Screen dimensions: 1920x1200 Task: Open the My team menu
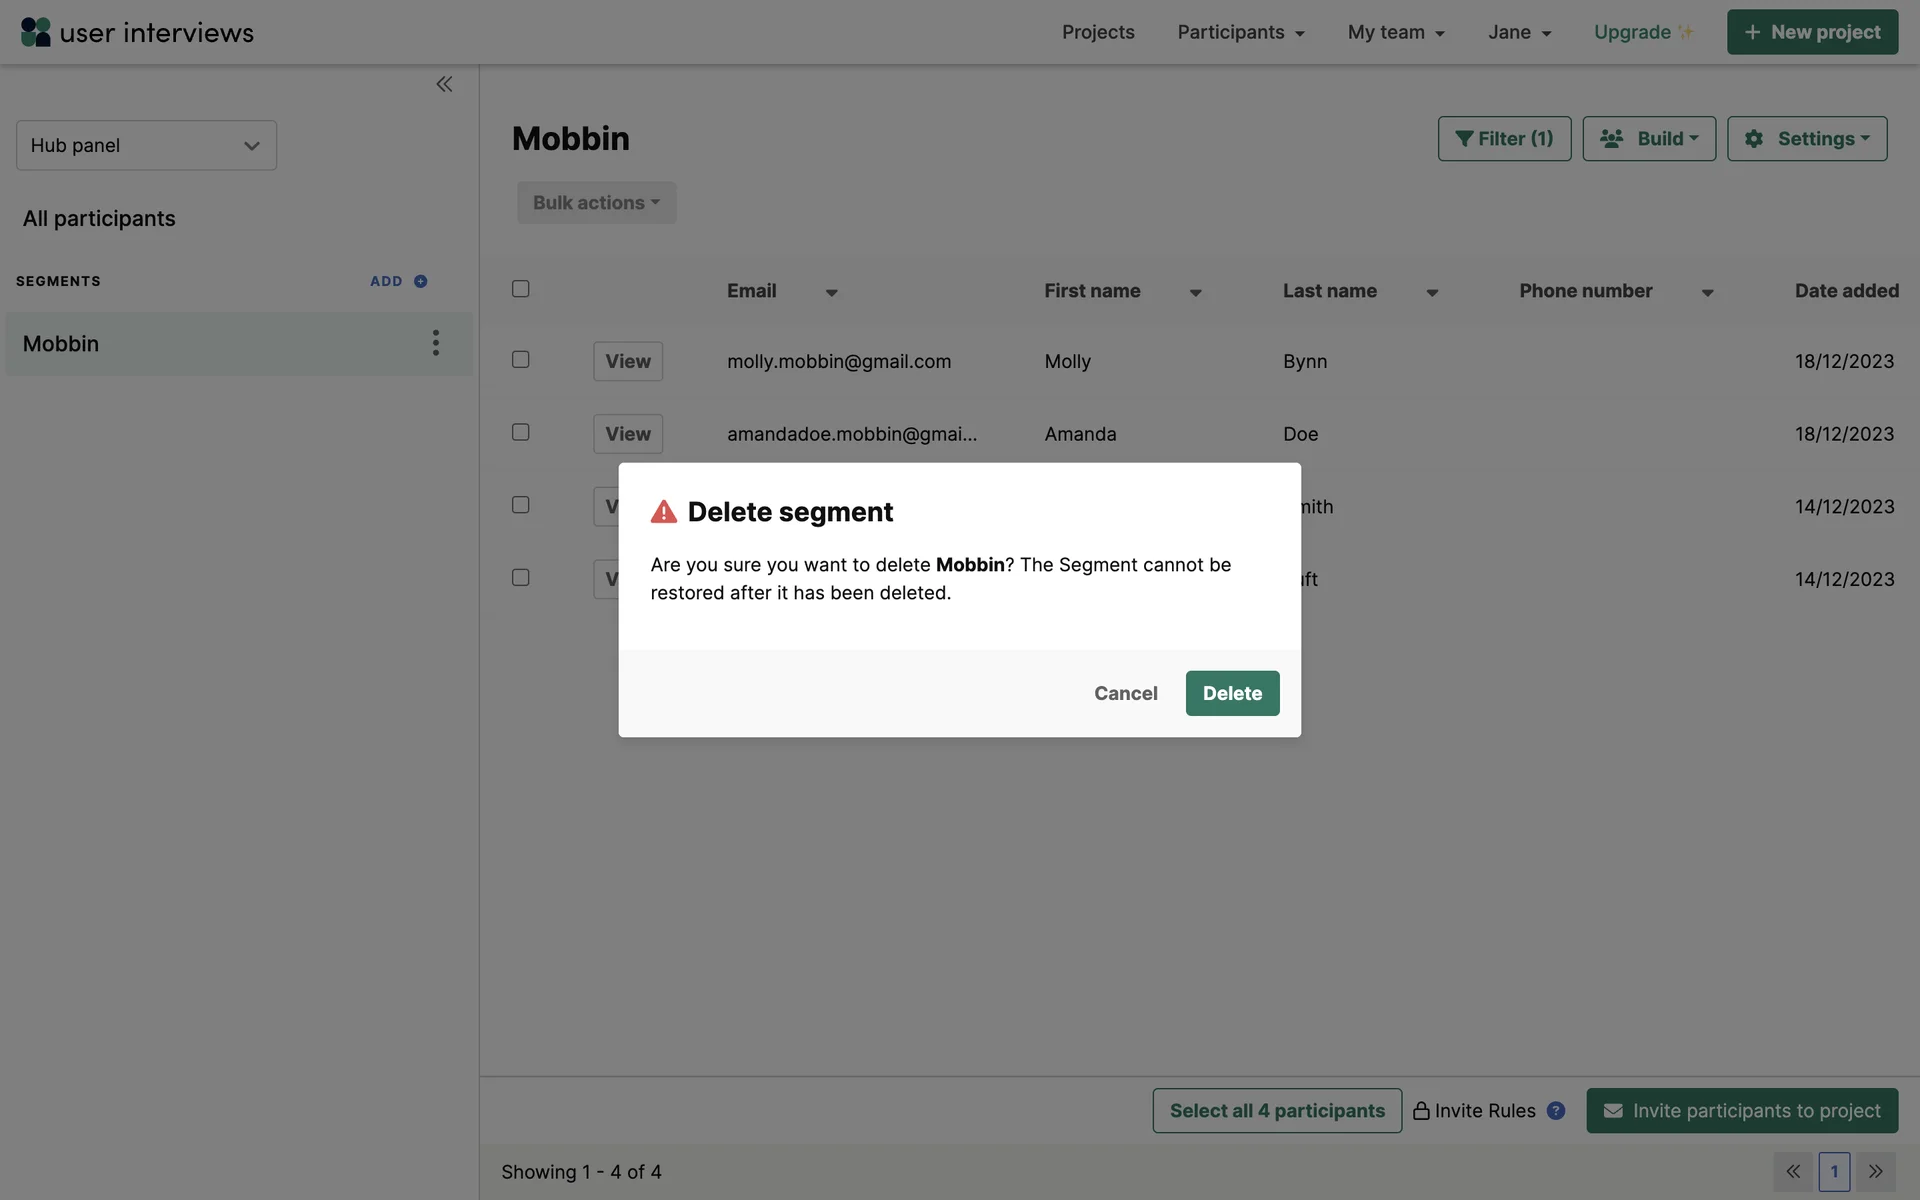click(1396, 32)
